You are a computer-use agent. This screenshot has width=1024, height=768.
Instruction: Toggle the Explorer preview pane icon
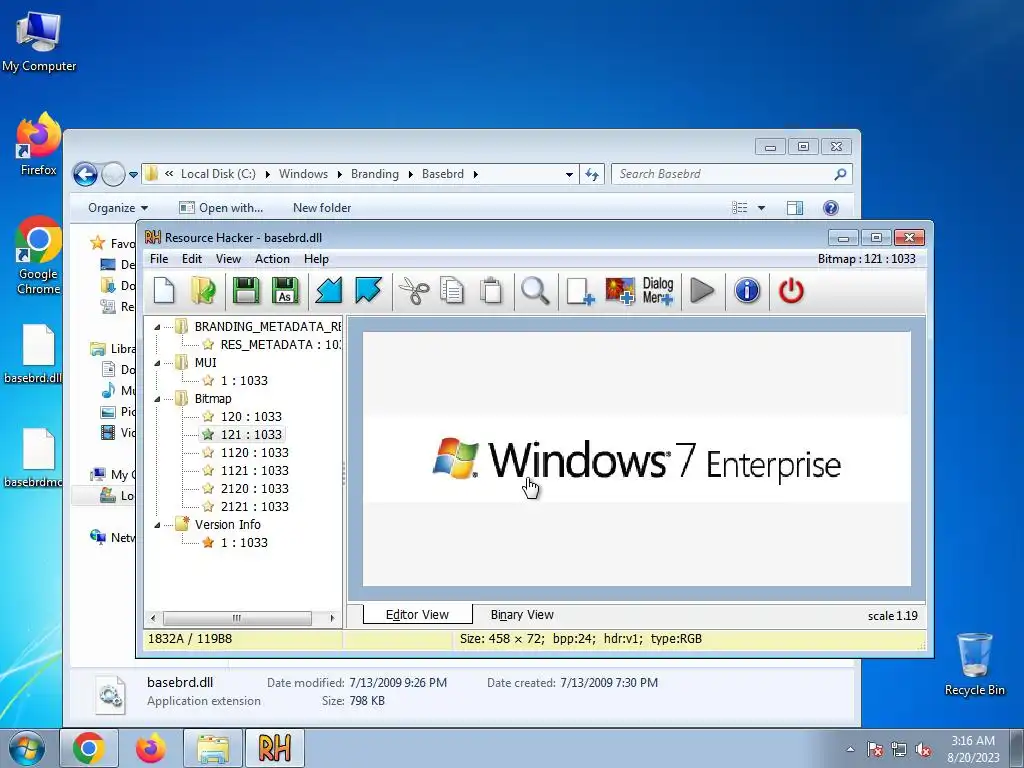coord(795,208)
